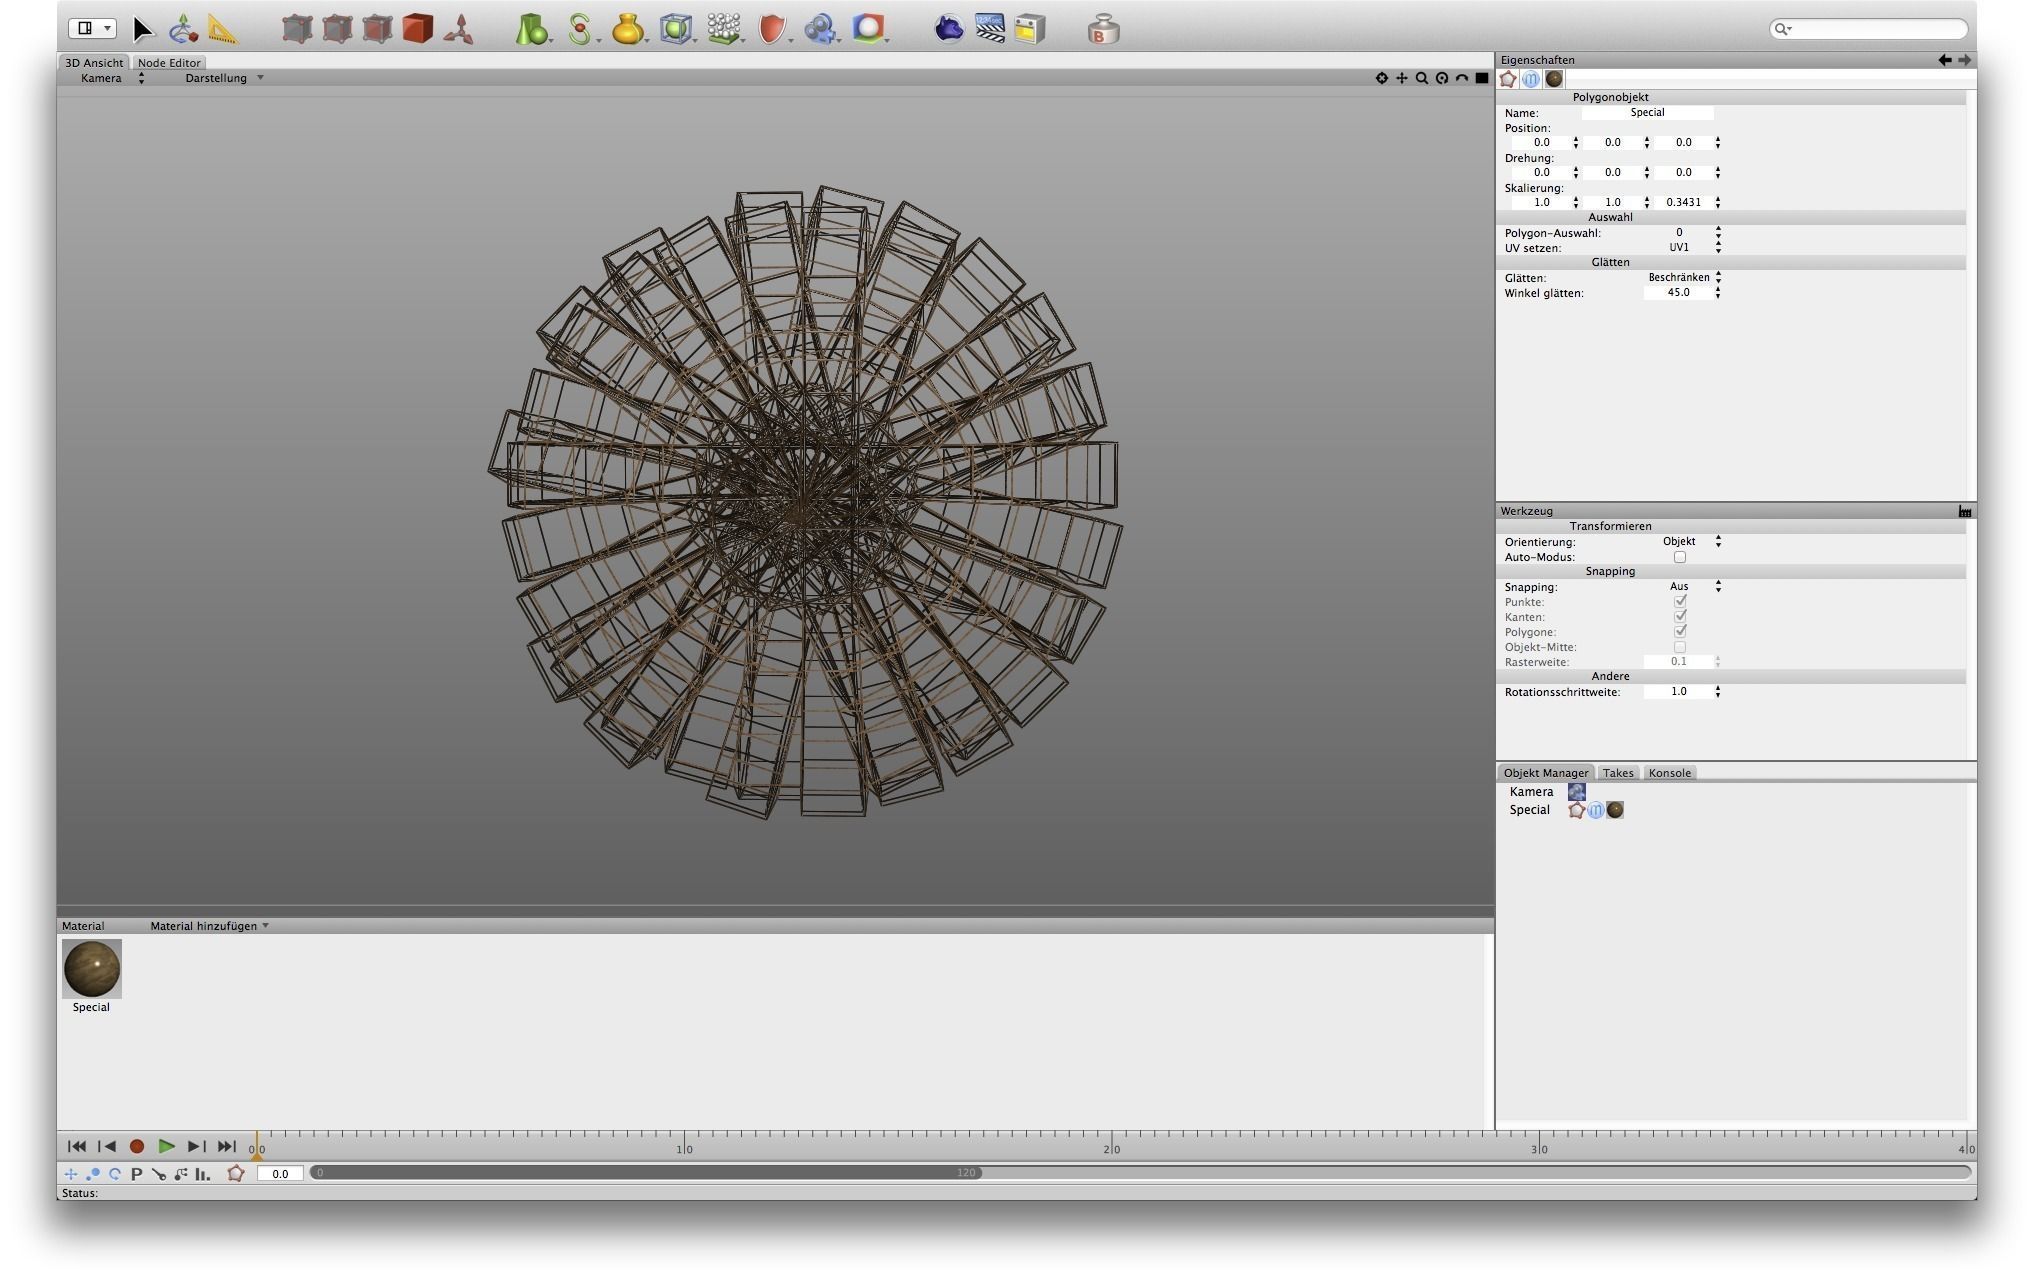2034x1279 pixels.
Task: Enable the Auto-Modus checkbox
Action: [1680, 557]
